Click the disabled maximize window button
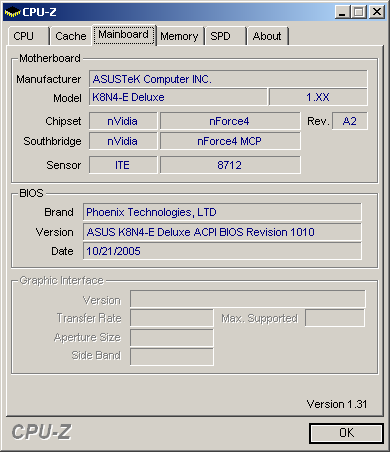Viewport: 390px width, 452px height. point(359,12)
